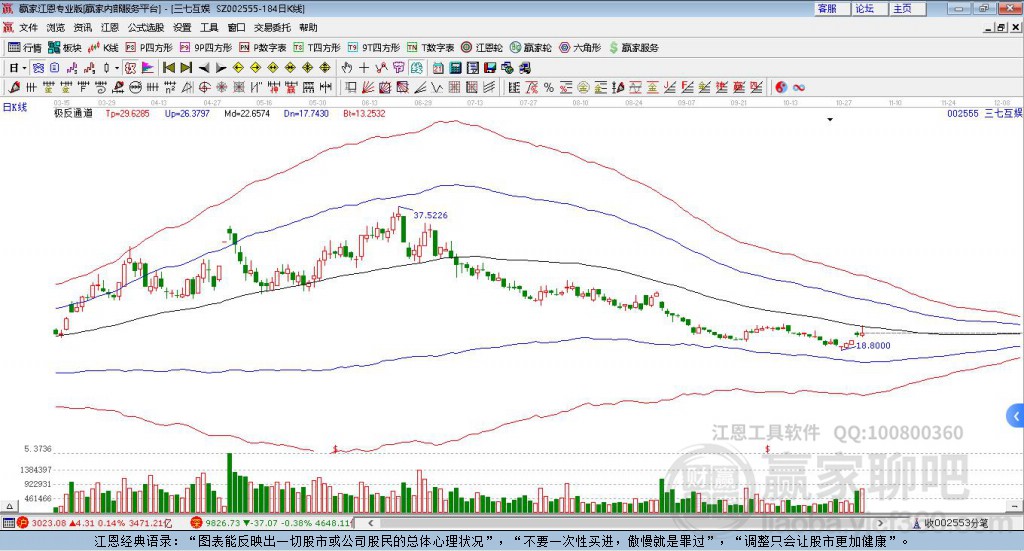The width and height of the screenshot is (1024, 551).
Task: Open blue side panel chevron at right edge
Action: [x=1016, y=415]
